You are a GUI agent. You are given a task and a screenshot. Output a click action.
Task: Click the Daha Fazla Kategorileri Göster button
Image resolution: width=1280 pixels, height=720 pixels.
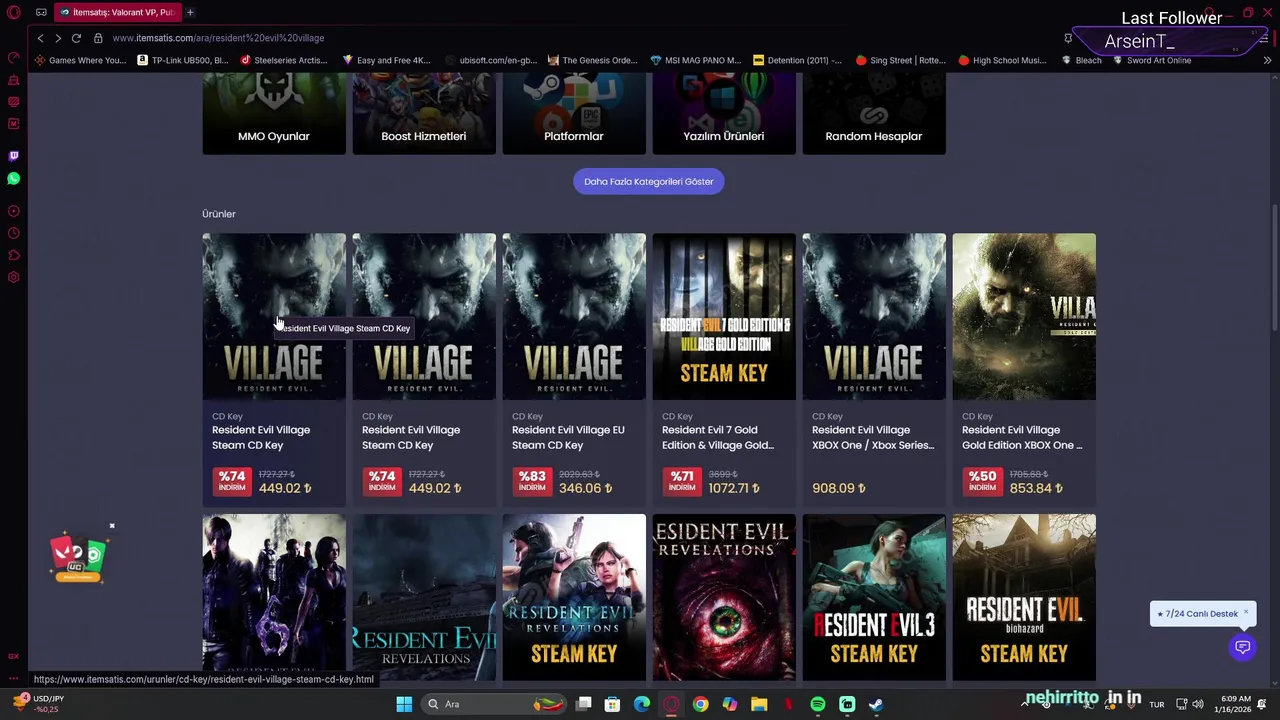click(x=649, y=182)
